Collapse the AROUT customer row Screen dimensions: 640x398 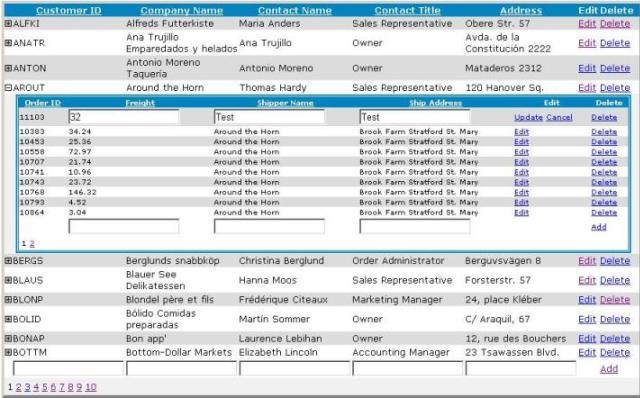(x=8, y=87)
